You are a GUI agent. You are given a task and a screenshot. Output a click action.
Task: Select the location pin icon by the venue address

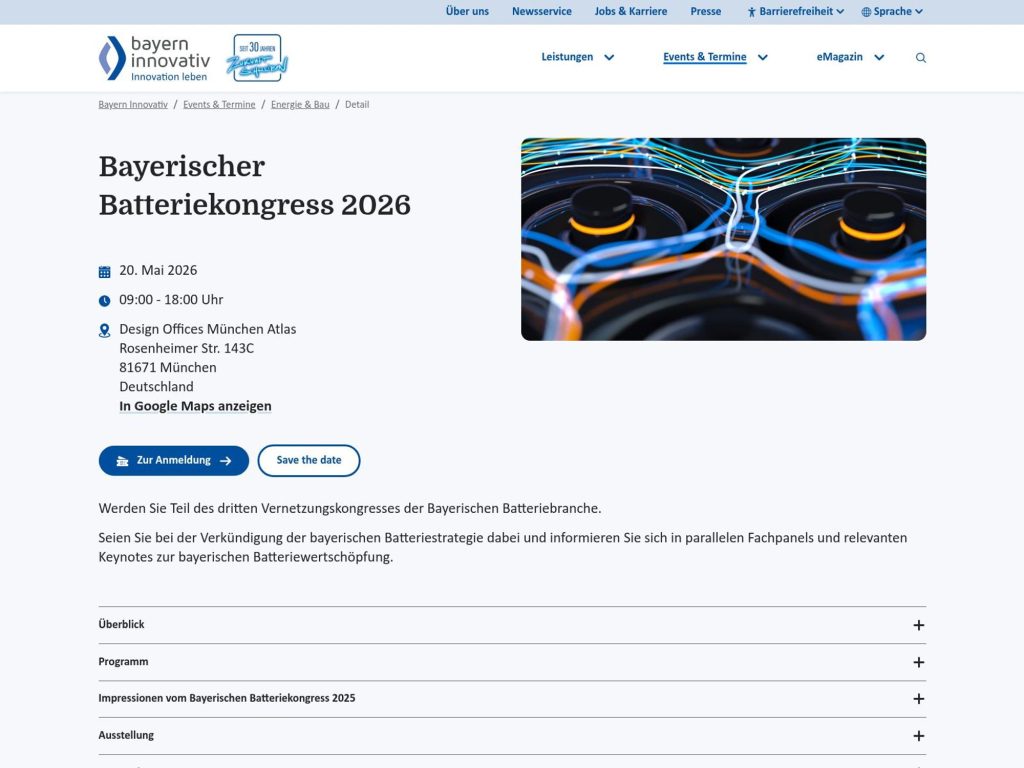pyautogui.click(x=104, y=329)
